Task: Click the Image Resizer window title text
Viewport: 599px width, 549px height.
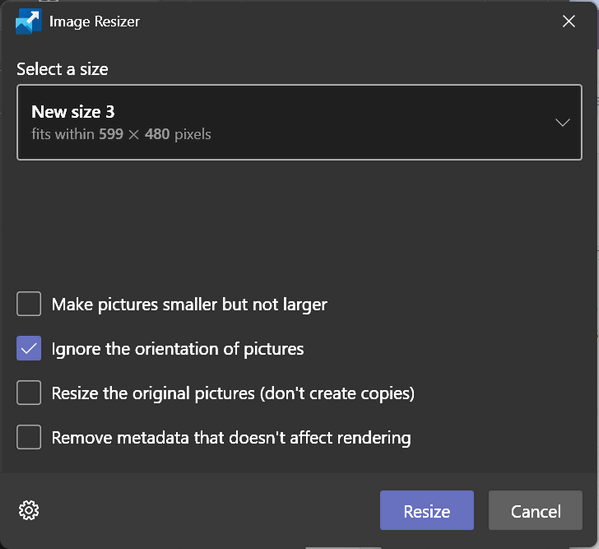Action: pos(94,22)
